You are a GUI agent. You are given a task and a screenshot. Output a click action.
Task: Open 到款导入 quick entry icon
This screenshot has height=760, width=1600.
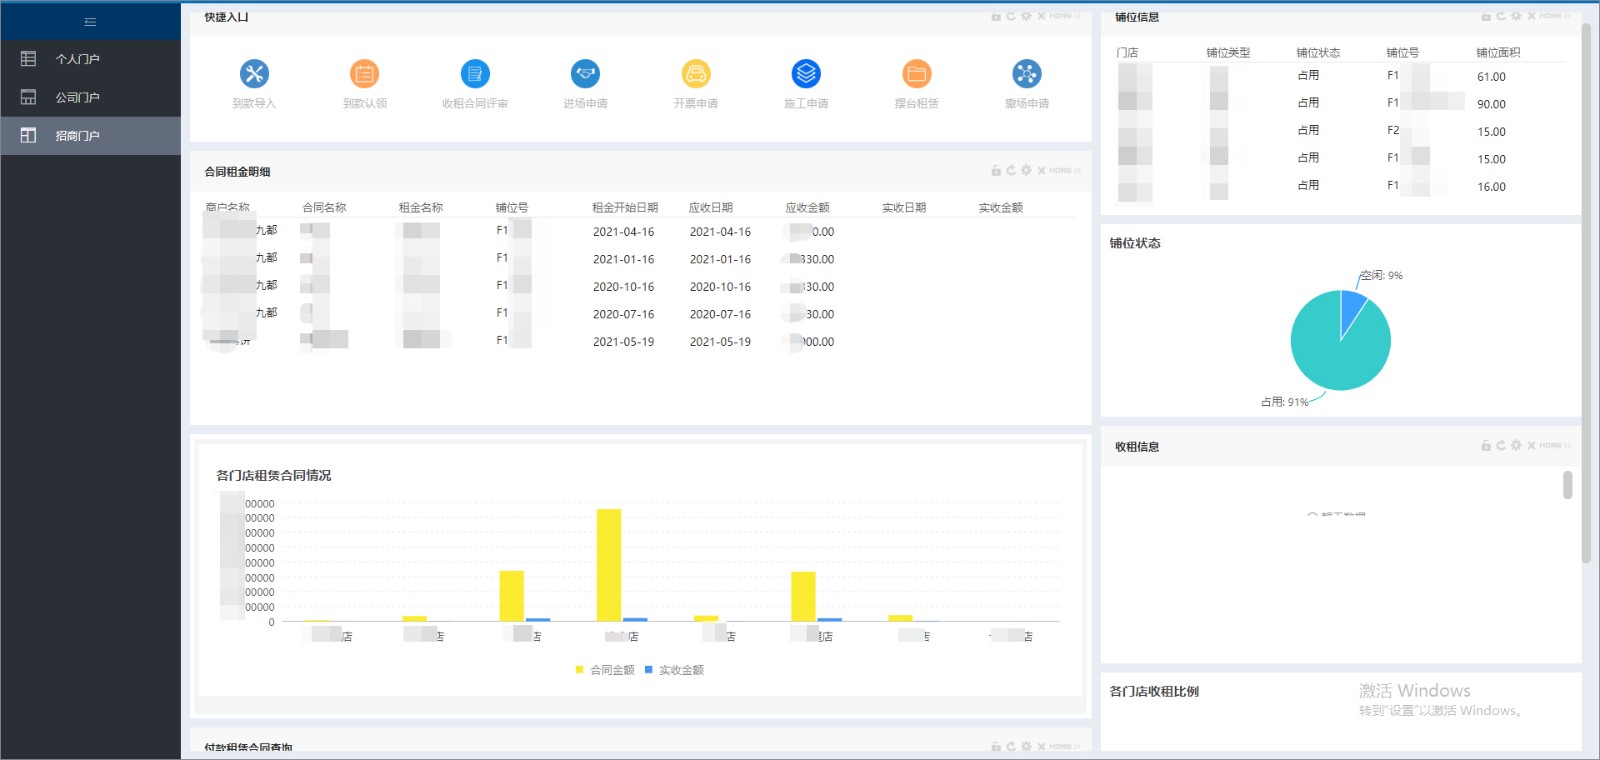pos(254,74)
